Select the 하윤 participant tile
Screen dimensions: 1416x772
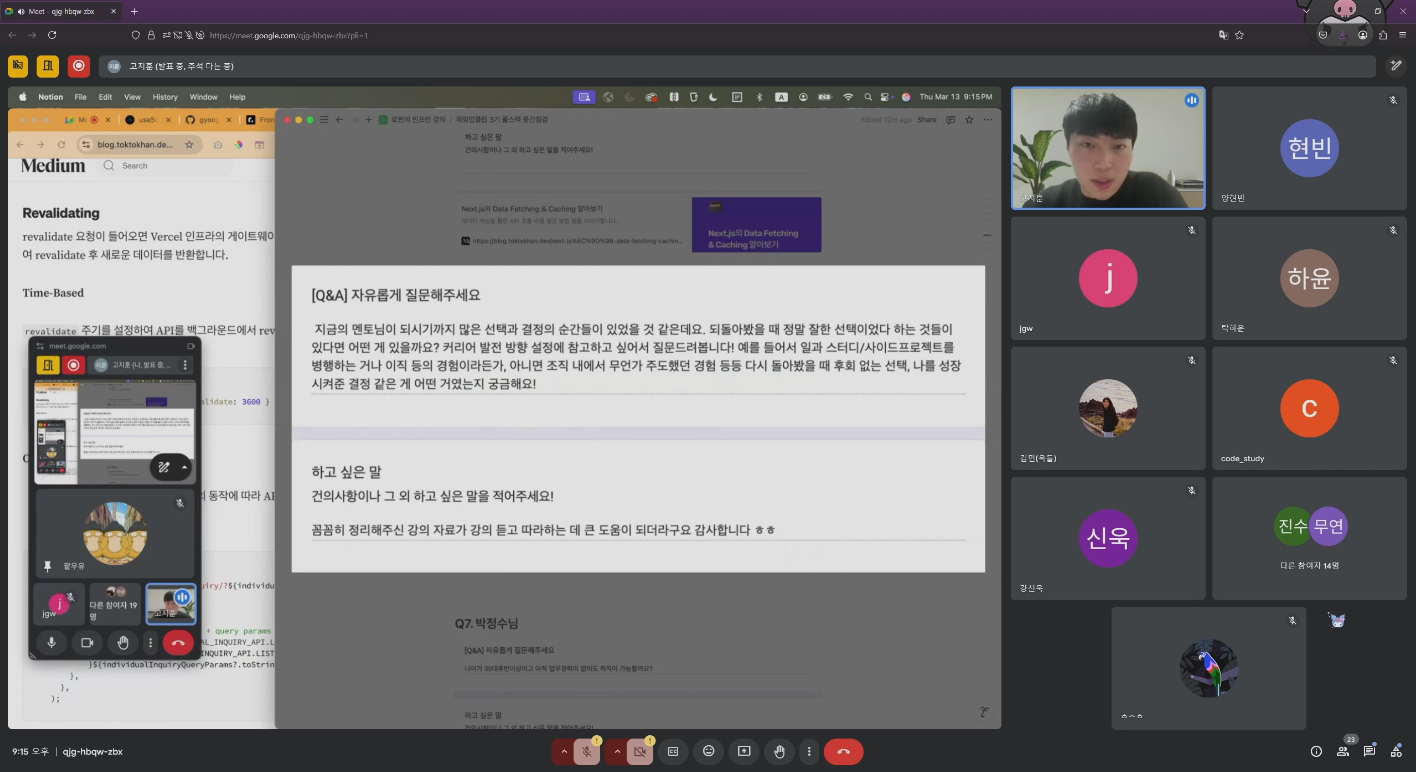pyautogui.click(x=1309, y=277)
